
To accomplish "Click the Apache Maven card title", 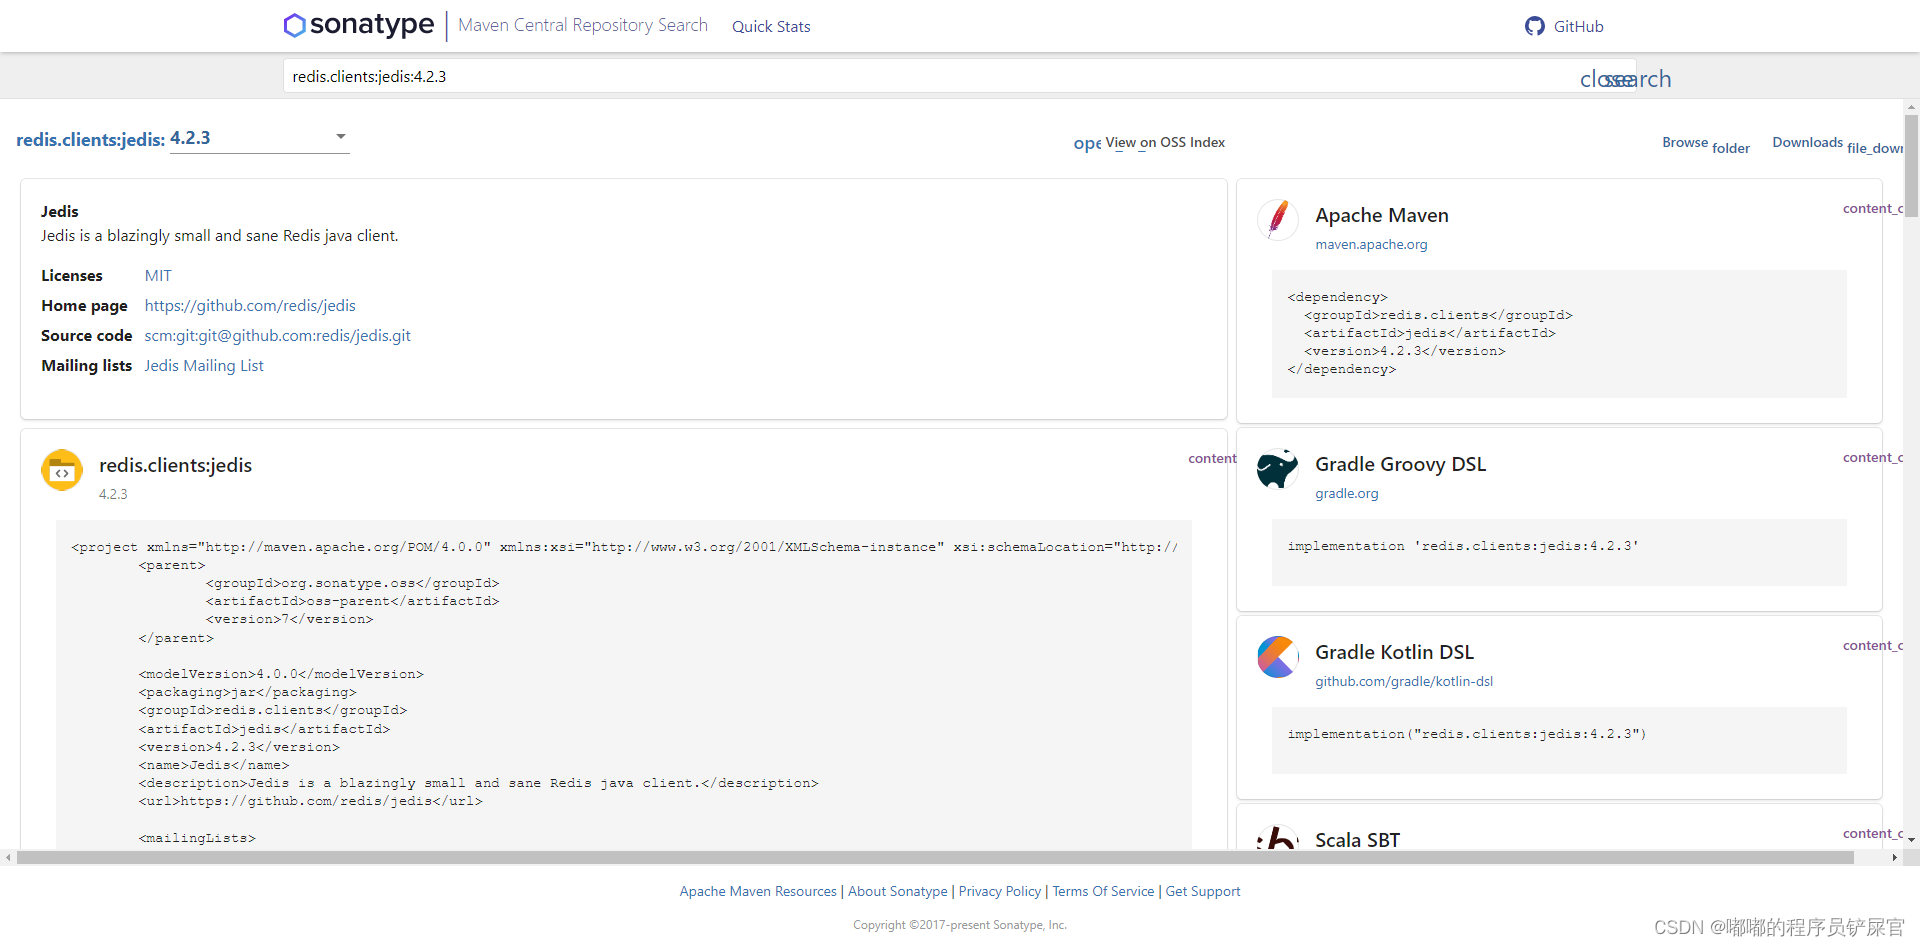I will 1382,215.
